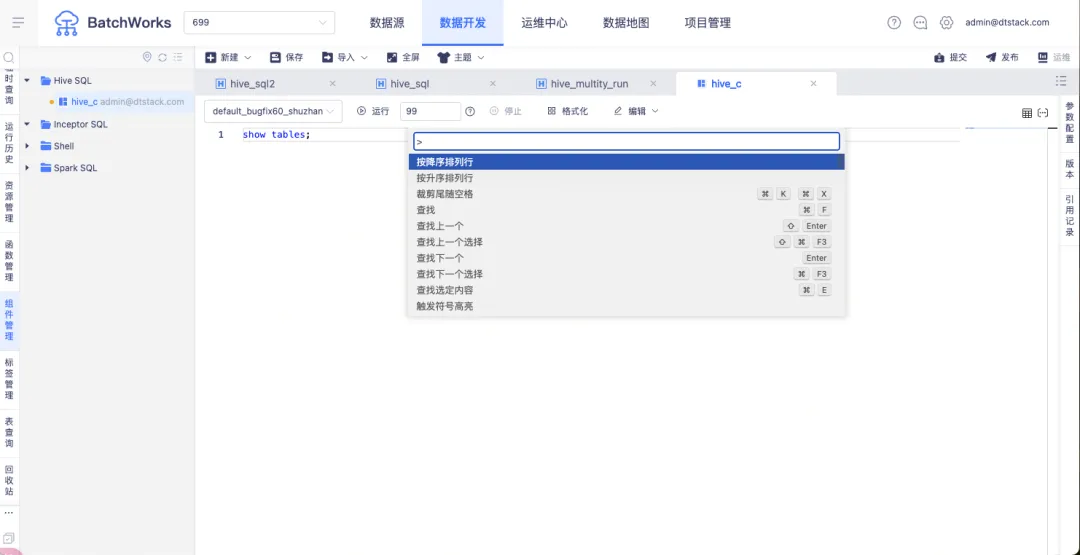This screenshot has width=1080, height=555.
Task: Select 查找下一个选择 command
Action: point(626,274)
